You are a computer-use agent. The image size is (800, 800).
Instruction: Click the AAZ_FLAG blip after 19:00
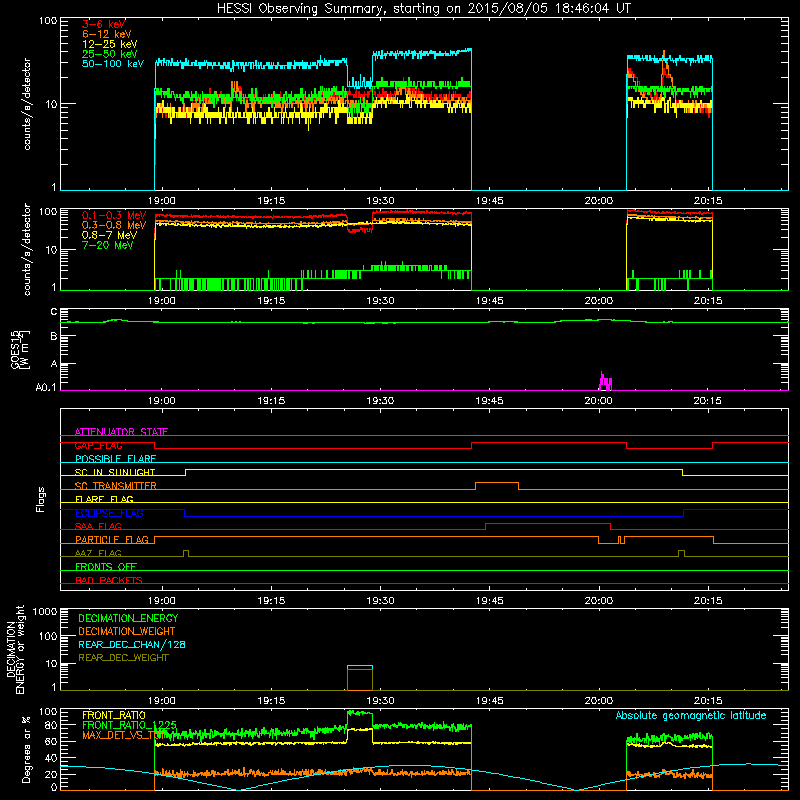186,553
